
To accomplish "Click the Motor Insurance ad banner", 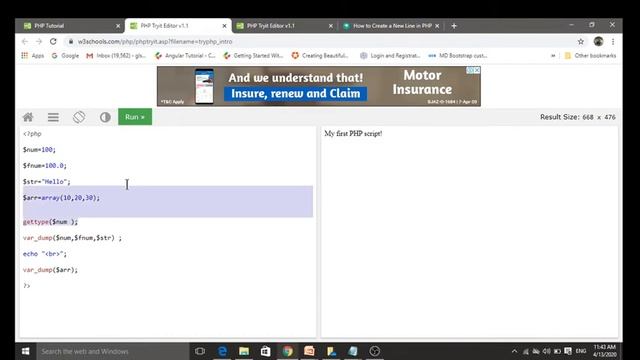I will pyautogui.click(x=319, y=86).
